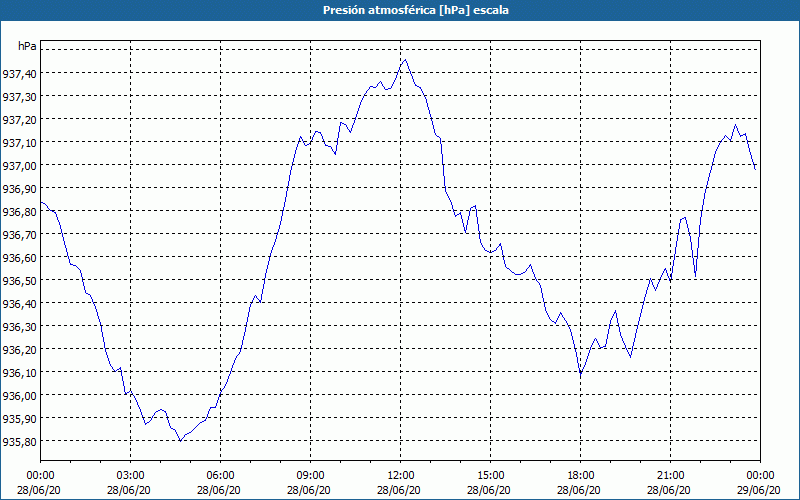Screen dimensions: 800x500
Task: Select the 936,00 pressure label
Action: [20, 396]
